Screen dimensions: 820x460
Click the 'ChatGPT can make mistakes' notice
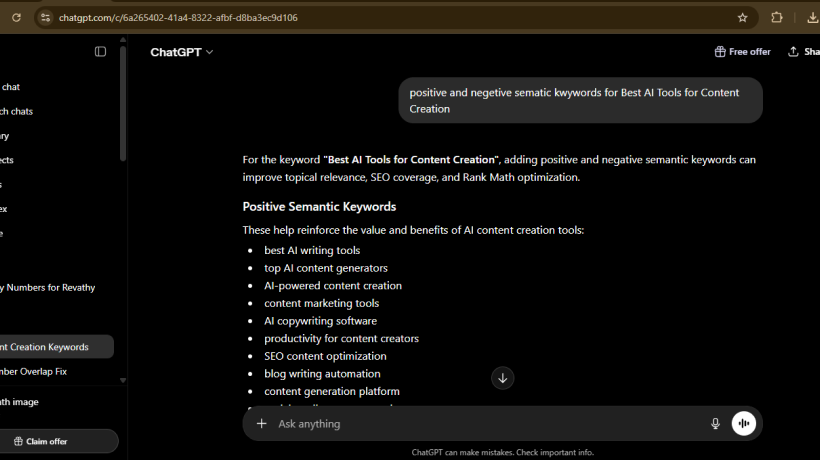(x=503, y=453)
